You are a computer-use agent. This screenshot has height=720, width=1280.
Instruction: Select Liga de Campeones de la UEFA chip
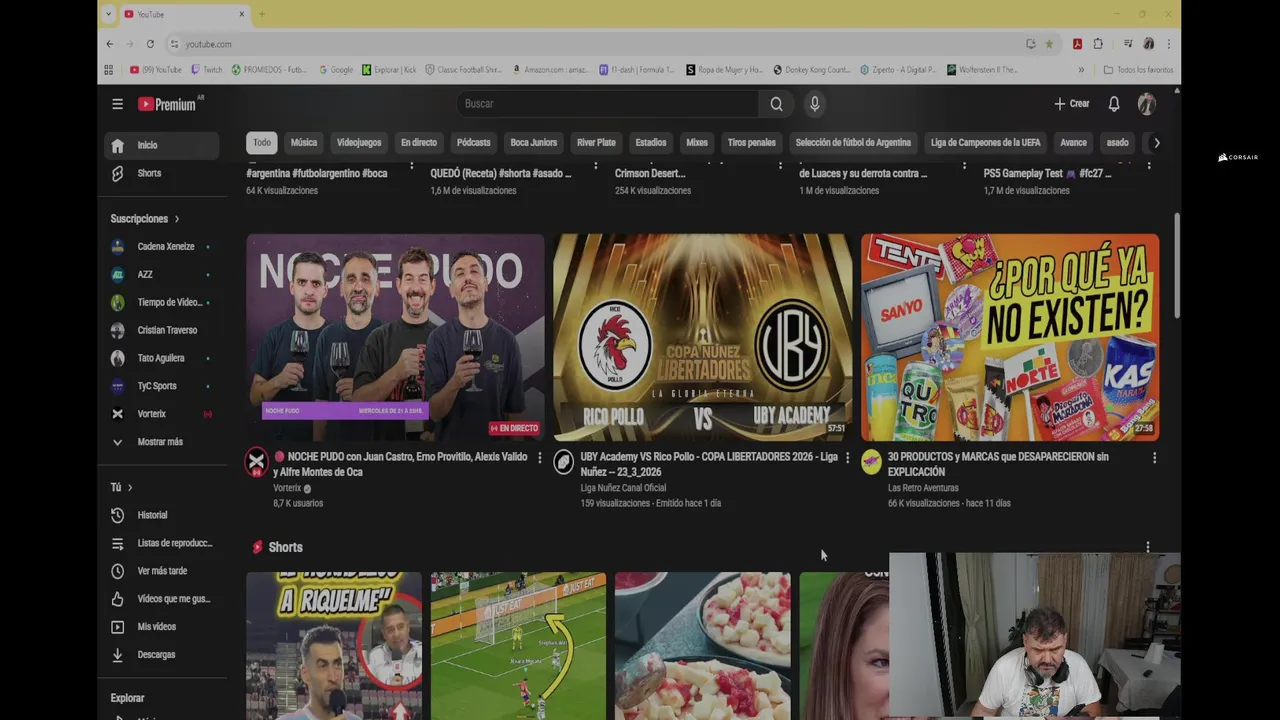click(986, 143)
